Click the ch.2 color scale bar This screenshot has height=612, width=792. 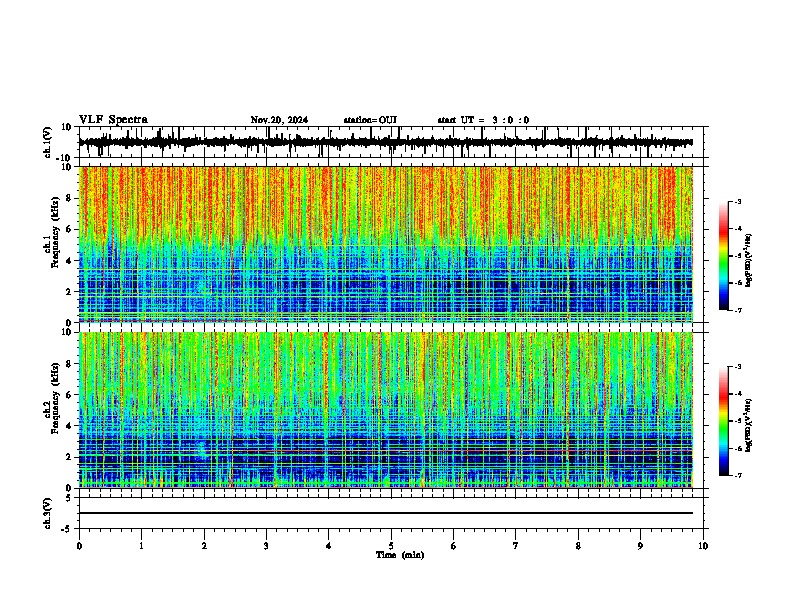coord(724,421)
